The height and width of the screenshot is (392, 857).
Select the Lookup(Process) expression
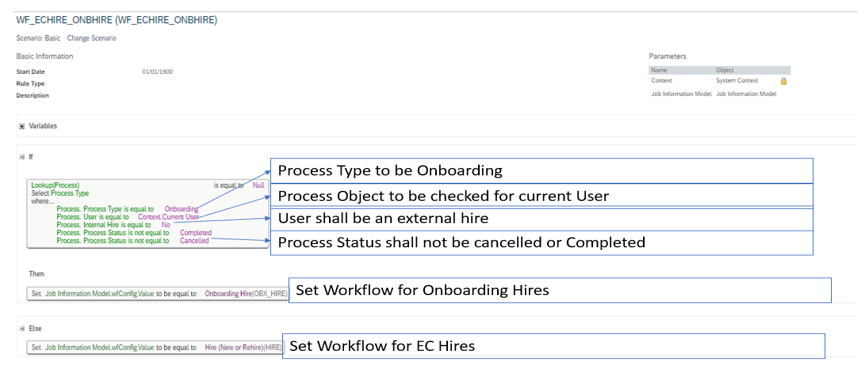point(55,185)
